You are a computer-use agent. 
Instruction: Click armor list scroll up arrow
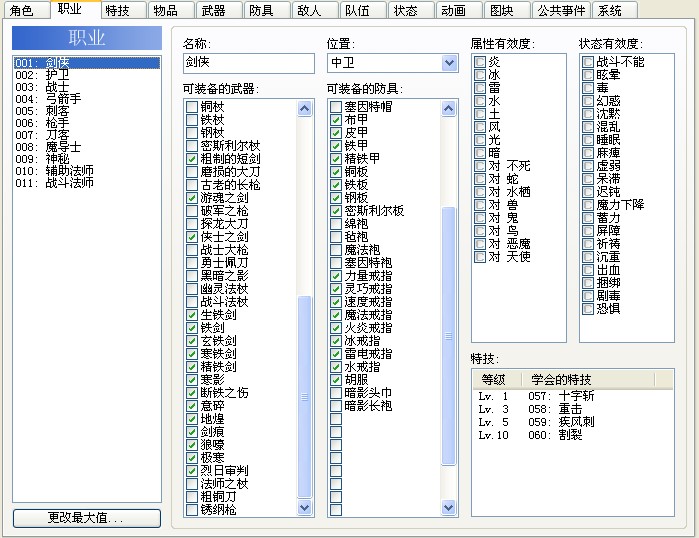pos(448,108)
